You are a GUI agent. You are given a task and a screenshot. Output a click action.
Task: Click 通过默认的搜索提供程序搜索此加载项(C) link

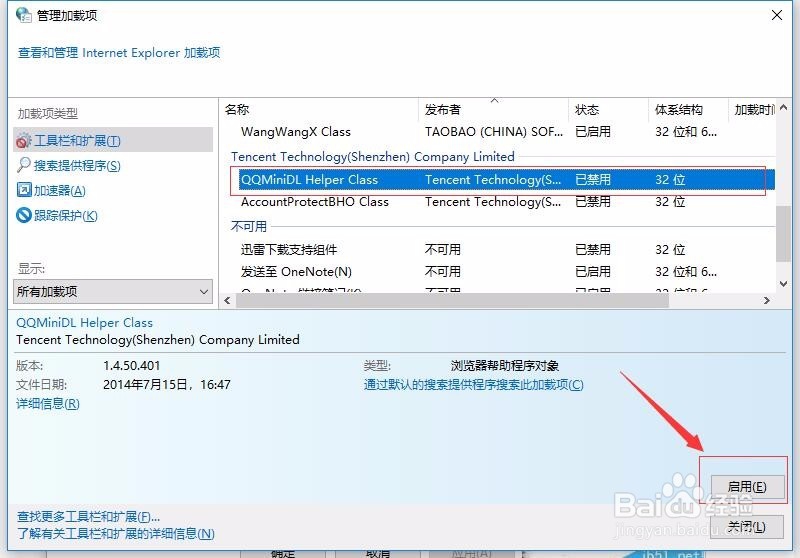tap(473, 385)
